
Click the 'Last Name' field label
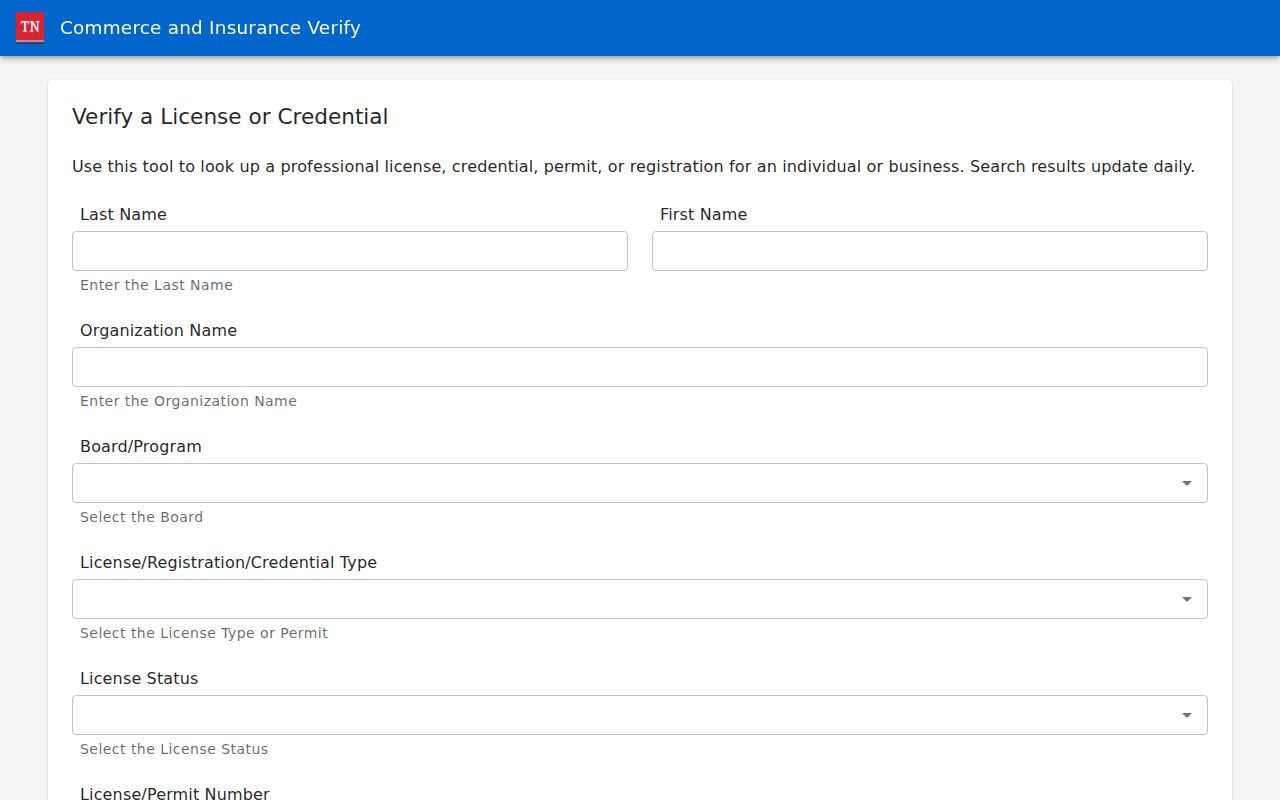123,214
